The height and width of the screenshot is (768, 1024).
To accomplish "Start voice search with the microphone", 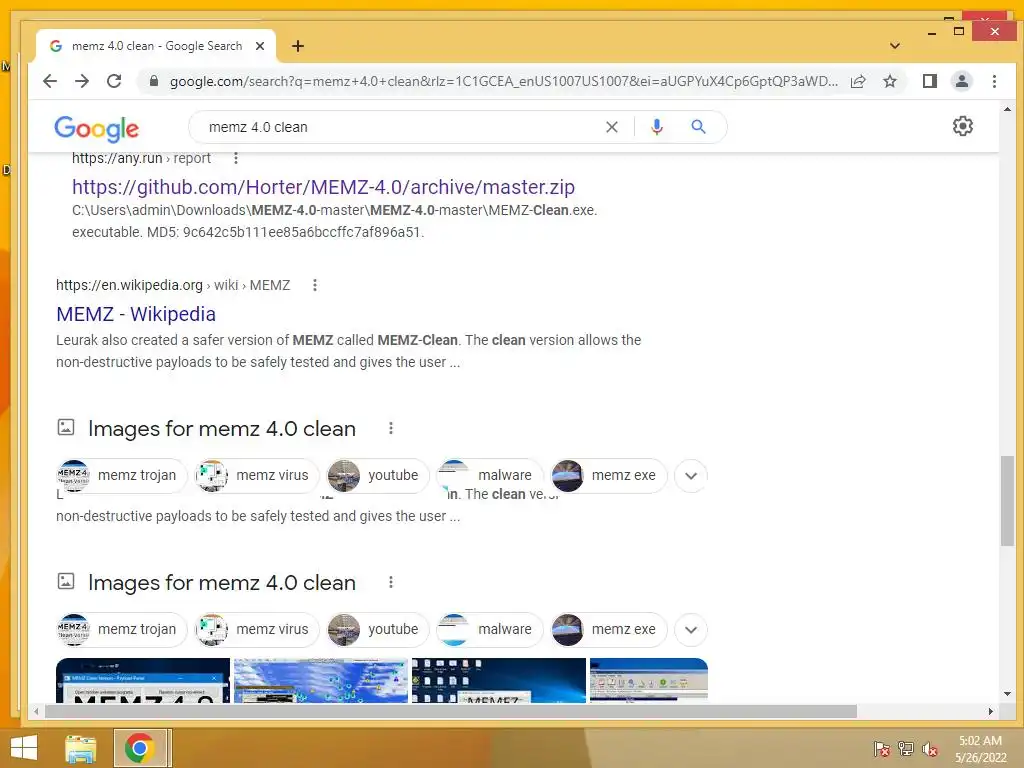I will tap(657, 127).
